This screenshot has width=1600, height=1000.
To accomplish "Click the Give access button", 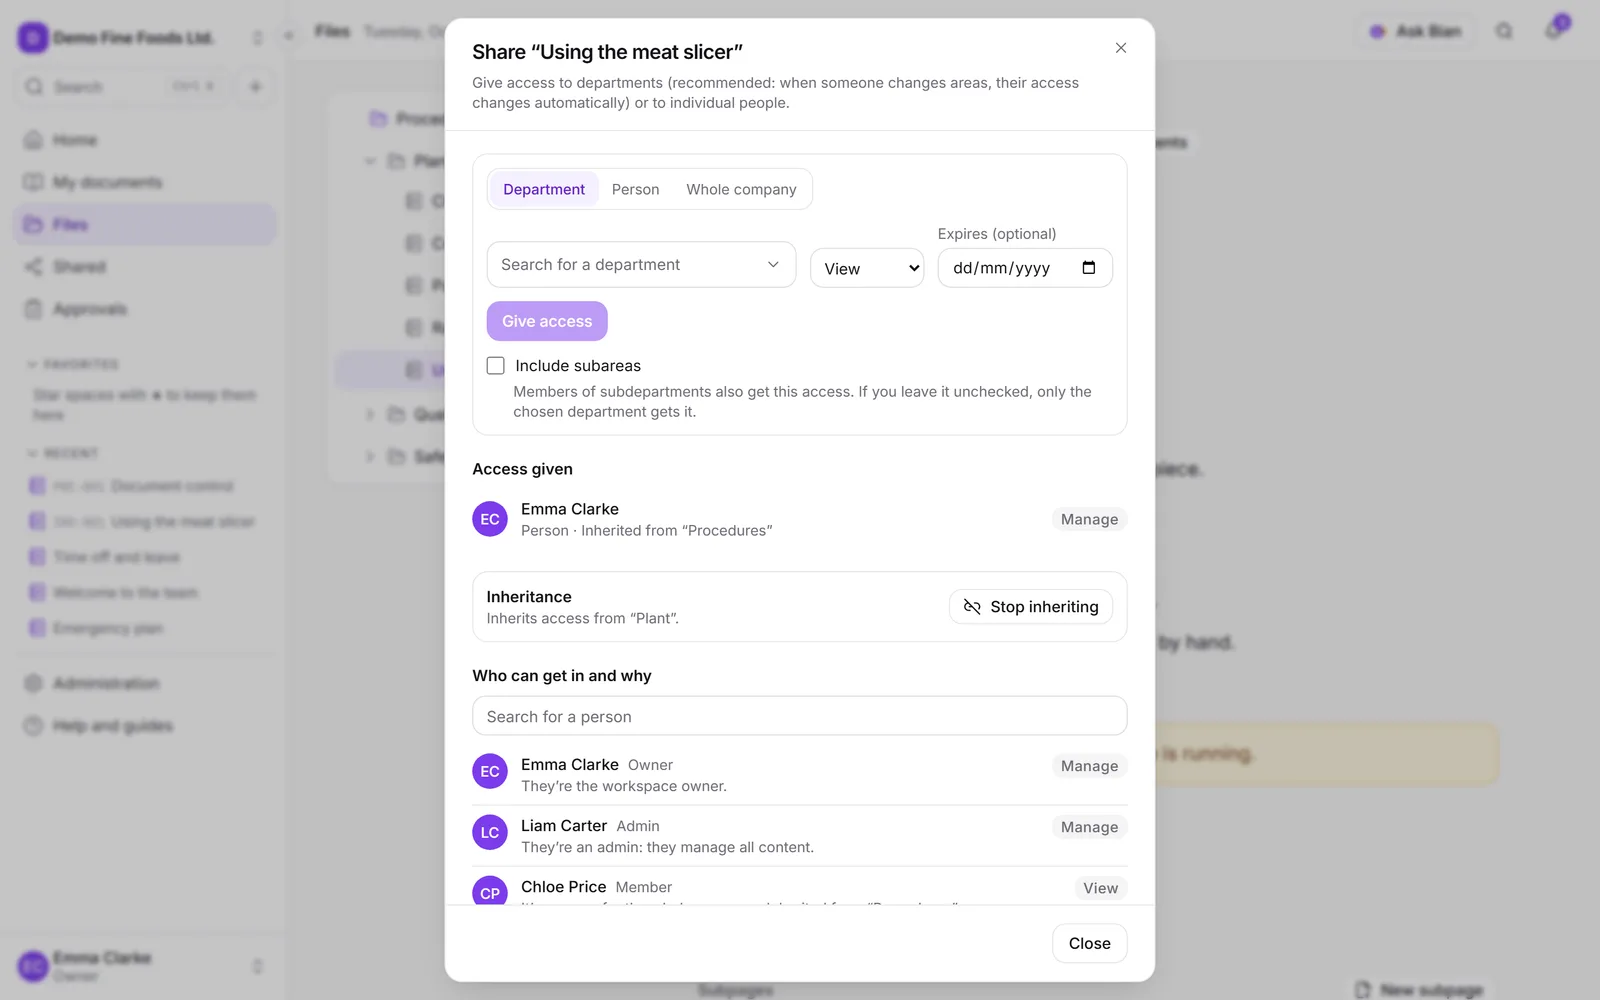I will pos(547,321).
